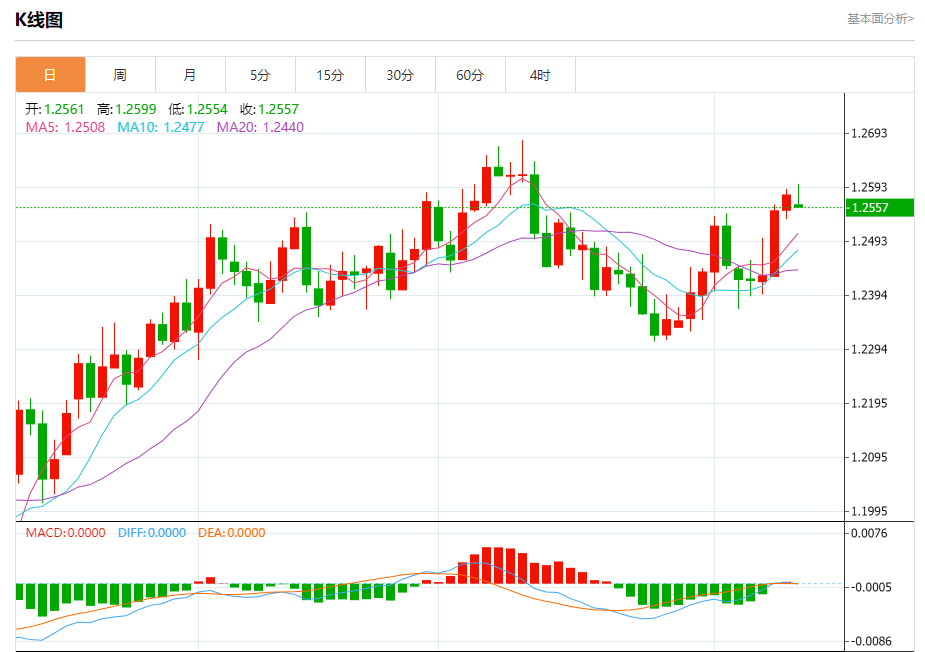
Task: Open the 30分 interval tab
Action: (x=400, y=75)
